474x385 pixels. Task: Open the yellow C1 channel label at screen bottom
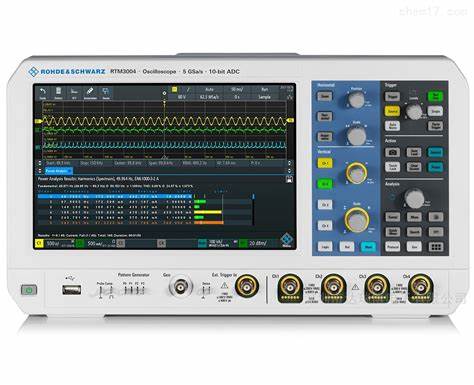[39, 244]
